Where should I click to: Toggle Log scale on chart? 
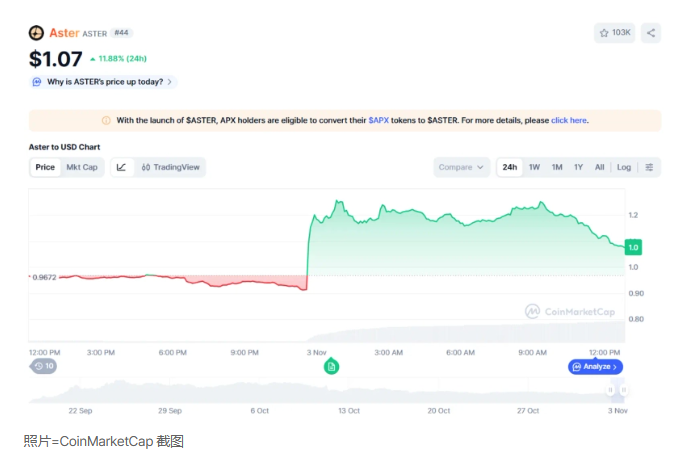(624, 167)
